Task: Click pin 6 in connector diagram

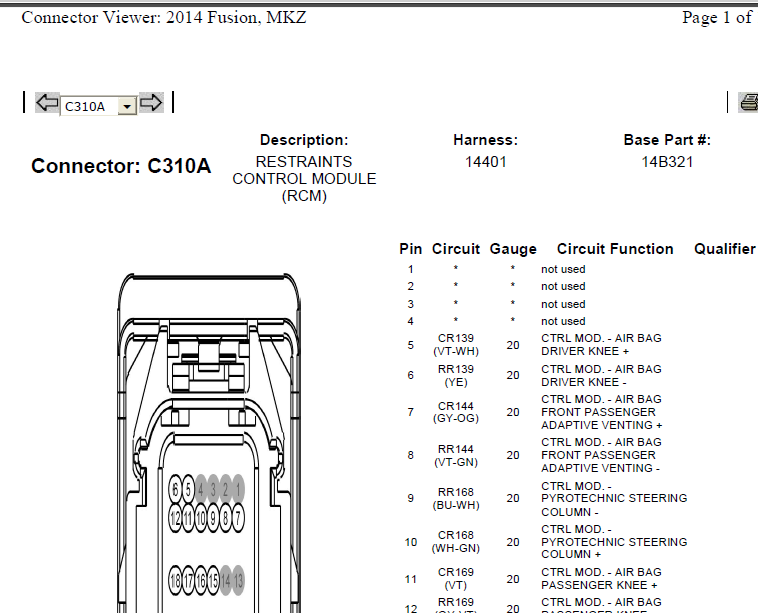Action: pos(175,489)
